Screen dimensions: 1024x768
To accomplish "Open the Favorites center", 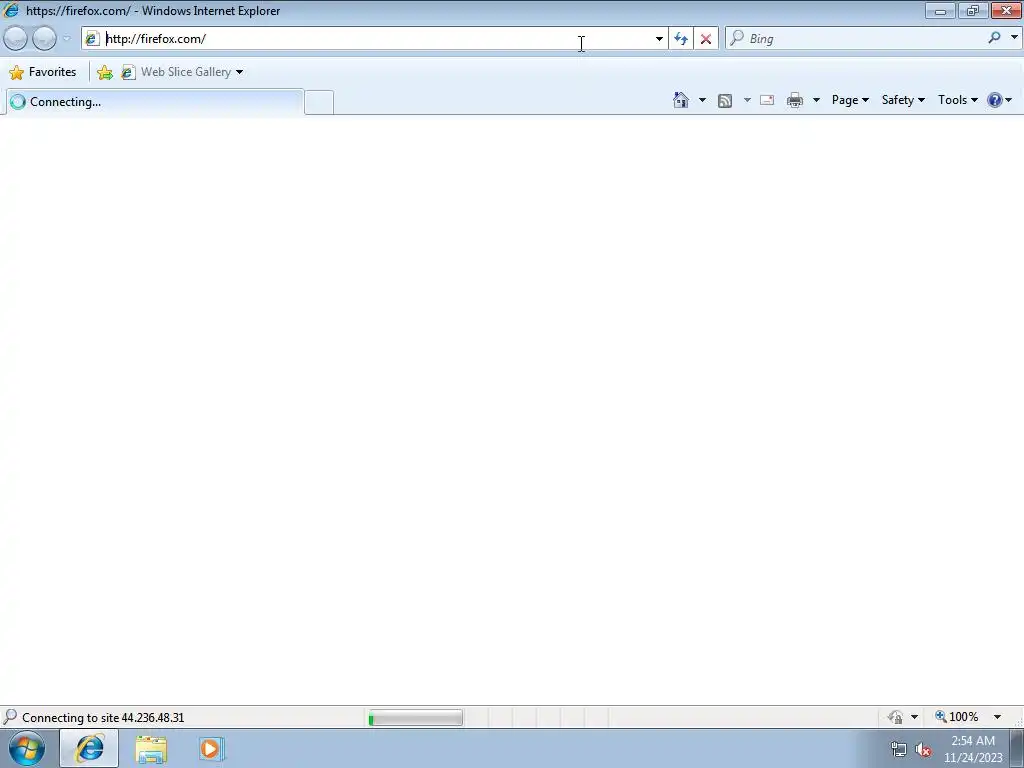I will tap(43, 72).
